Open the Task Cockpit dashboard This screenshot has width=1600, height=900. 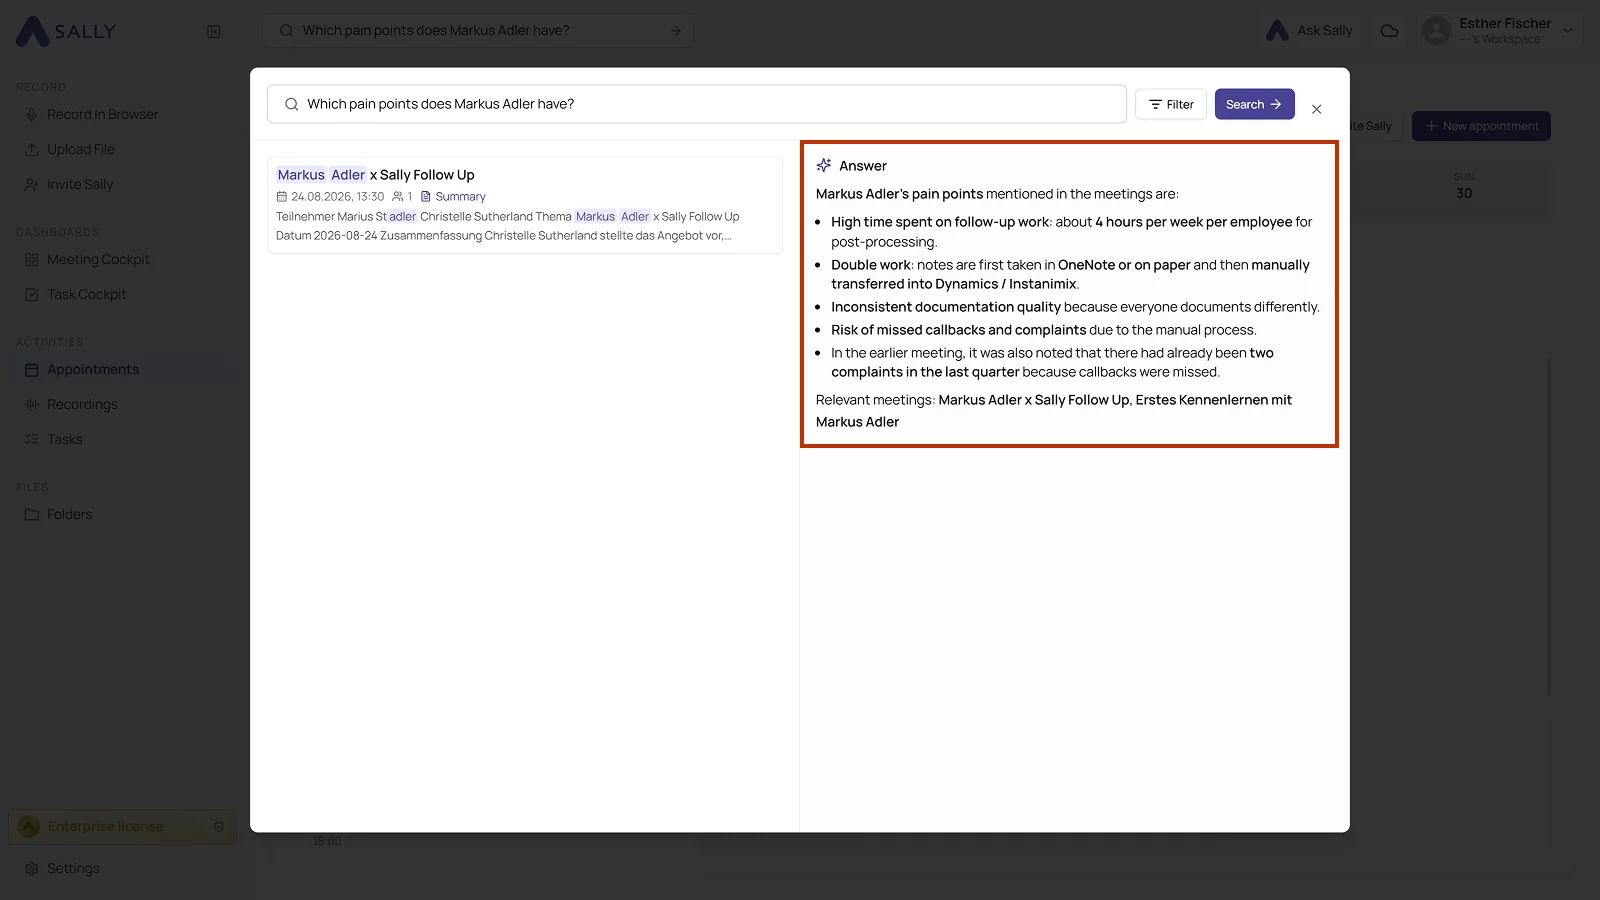[87, 294]
